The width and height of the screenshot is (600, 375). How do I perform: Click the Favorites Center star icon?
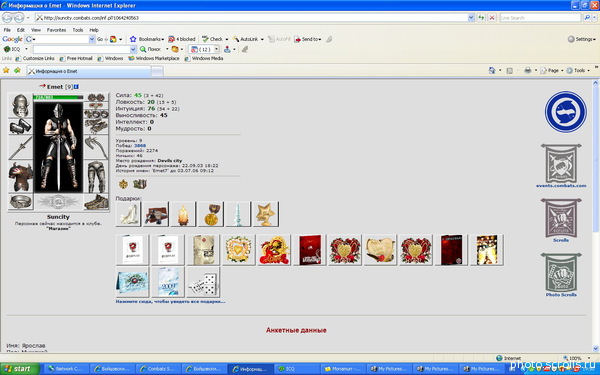tap(6, 70)
